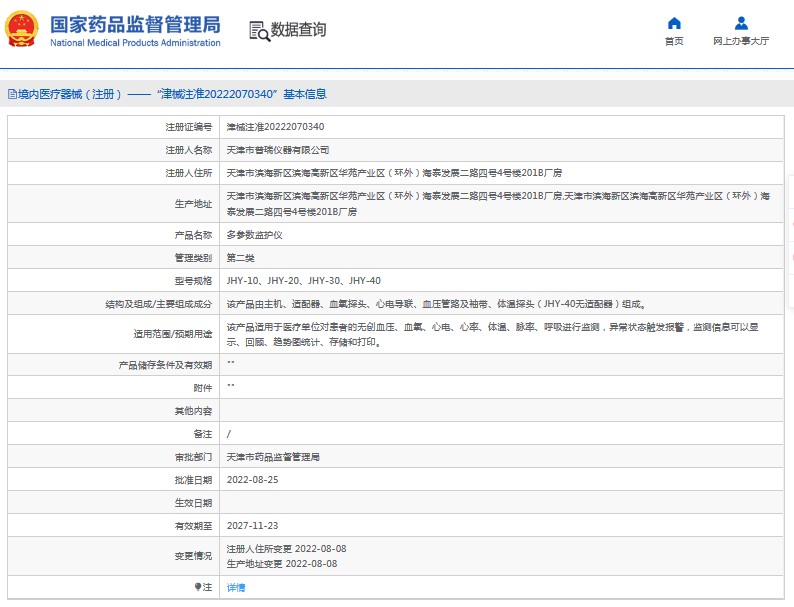Click the 适用范围/预期用途 label
The width and height of the screenshot is (794, 607).
(173, 334)
